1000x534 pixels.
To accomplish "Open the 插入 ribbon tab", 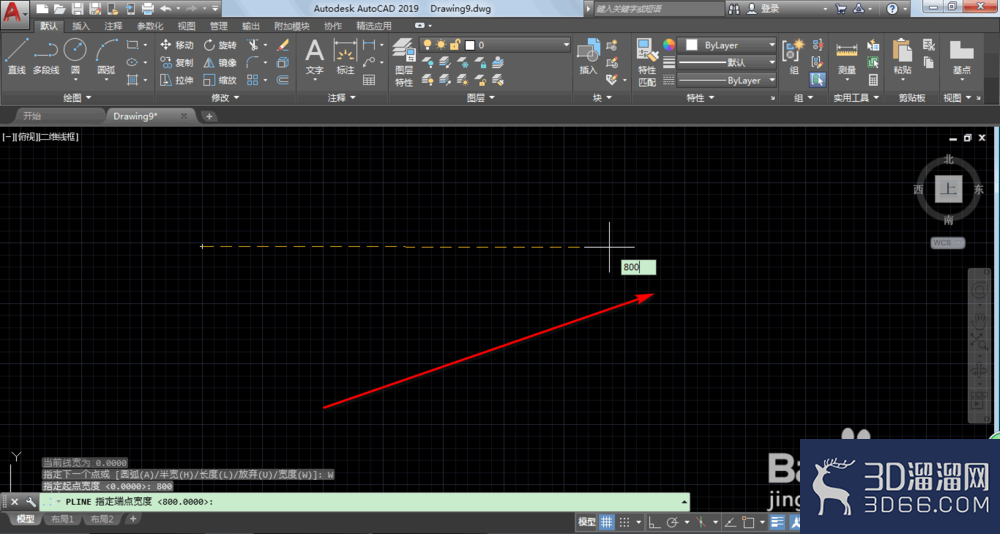I will pyautogui.click(x=81, y=26).
